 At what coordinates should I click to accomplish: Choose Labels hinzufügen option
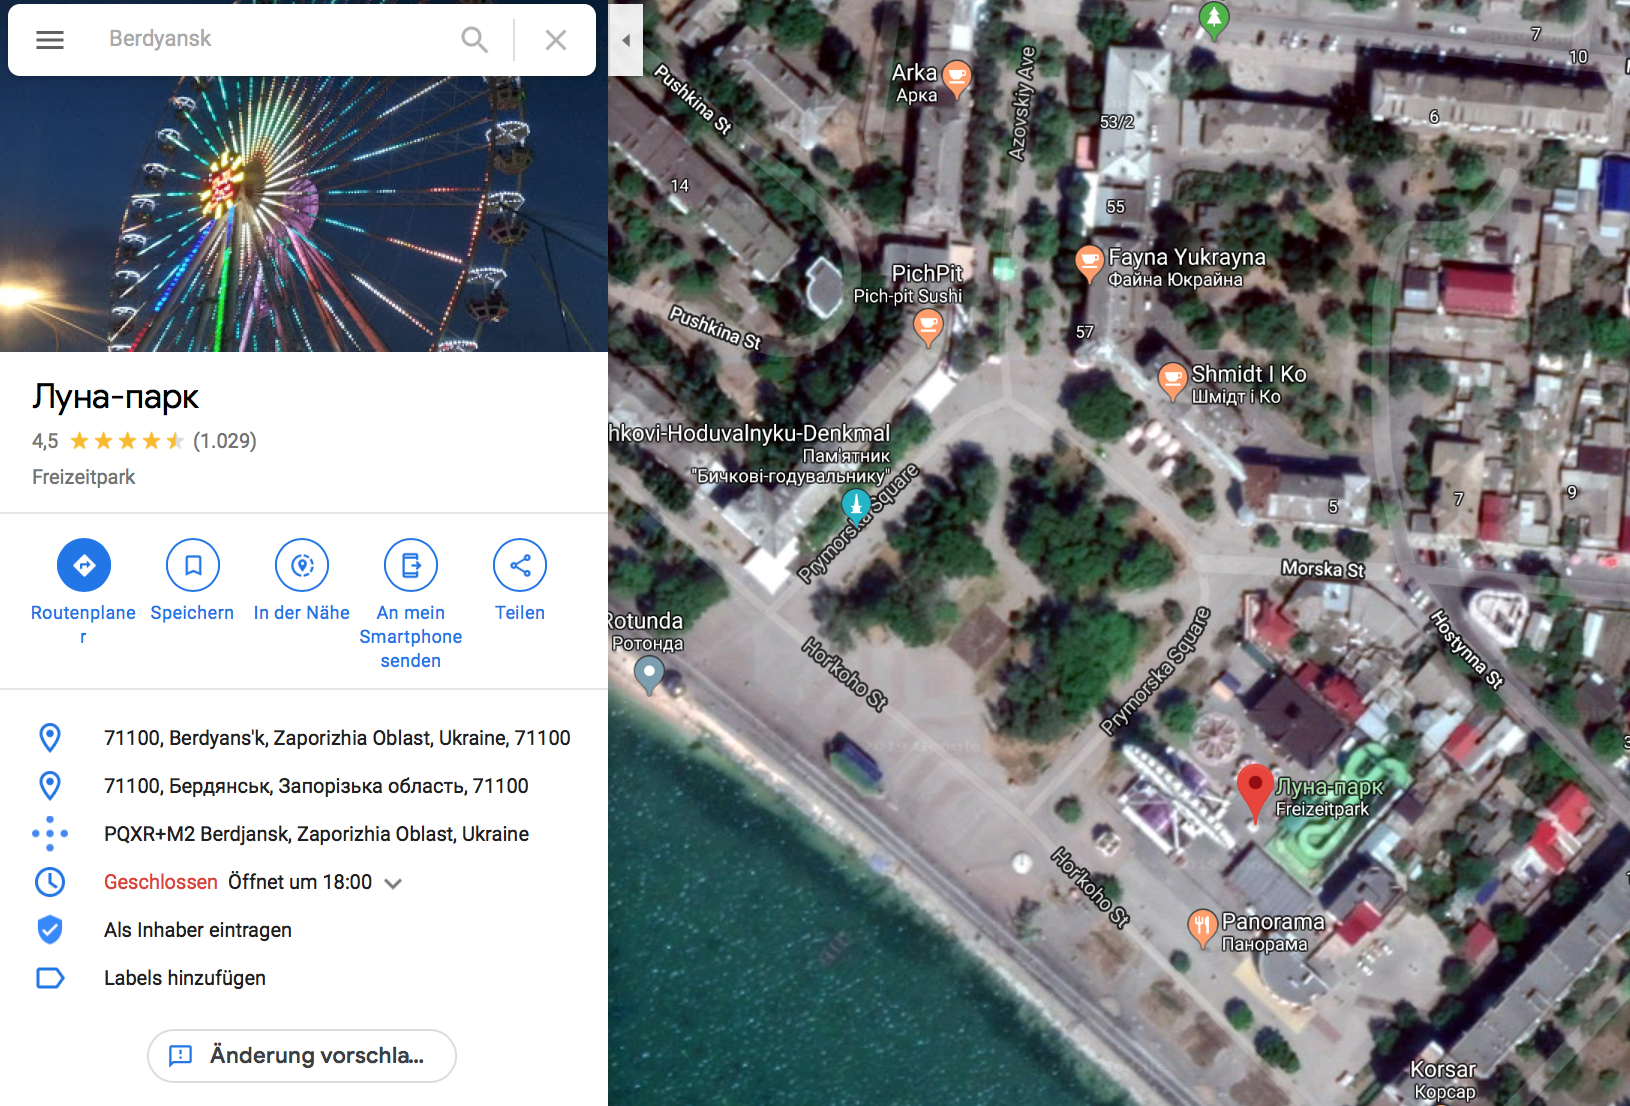(x=304, y=978)
